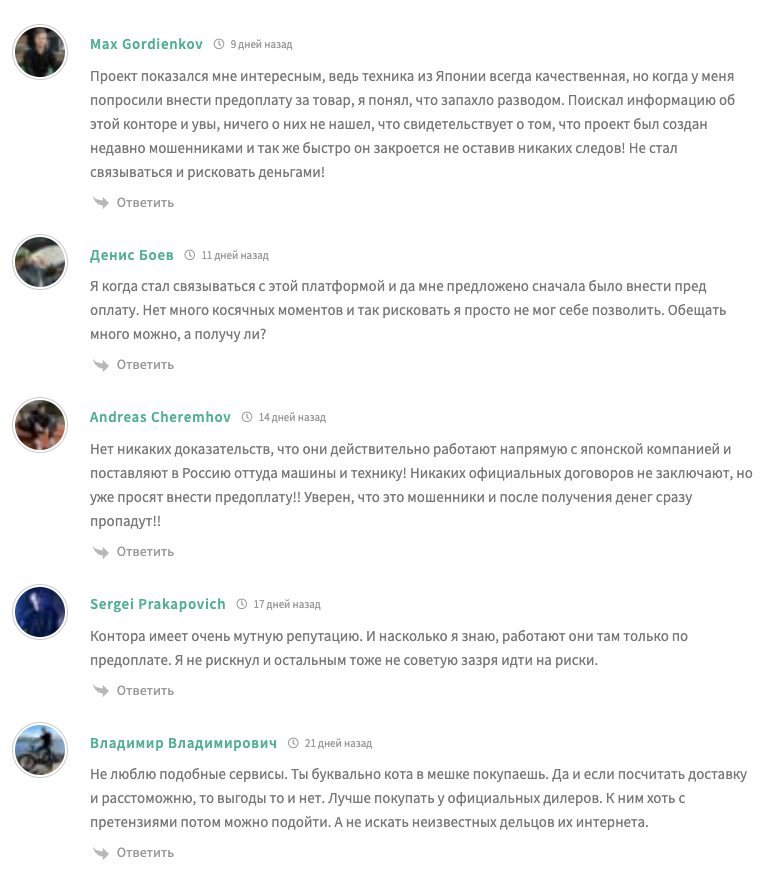Click the '21 дней назад' timestamp

tap(338, 743)
